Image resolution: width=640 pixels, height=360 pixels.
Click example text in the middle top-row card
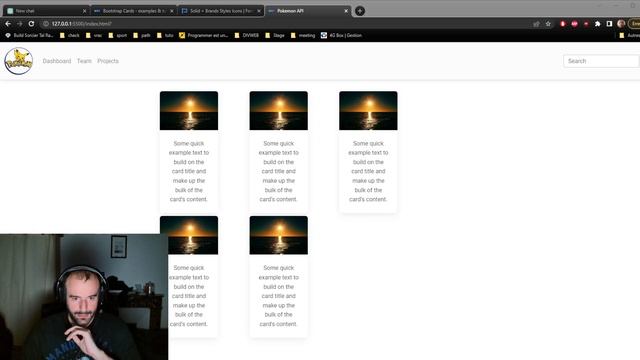coord(279,171)
